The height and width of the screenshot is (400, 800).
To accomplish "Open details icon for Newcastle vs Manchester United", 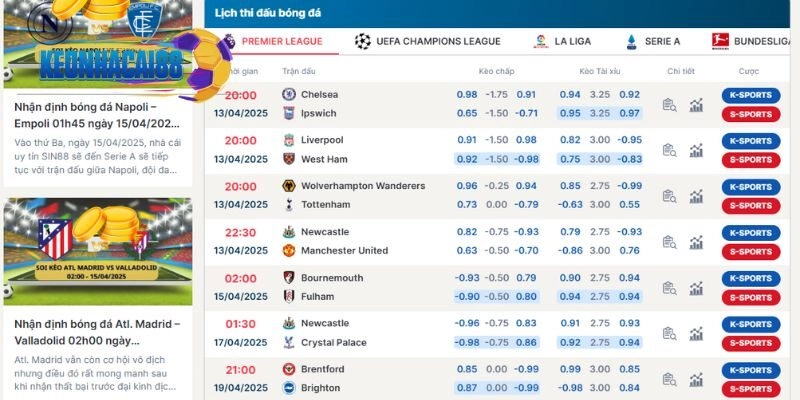I will 670,243.
